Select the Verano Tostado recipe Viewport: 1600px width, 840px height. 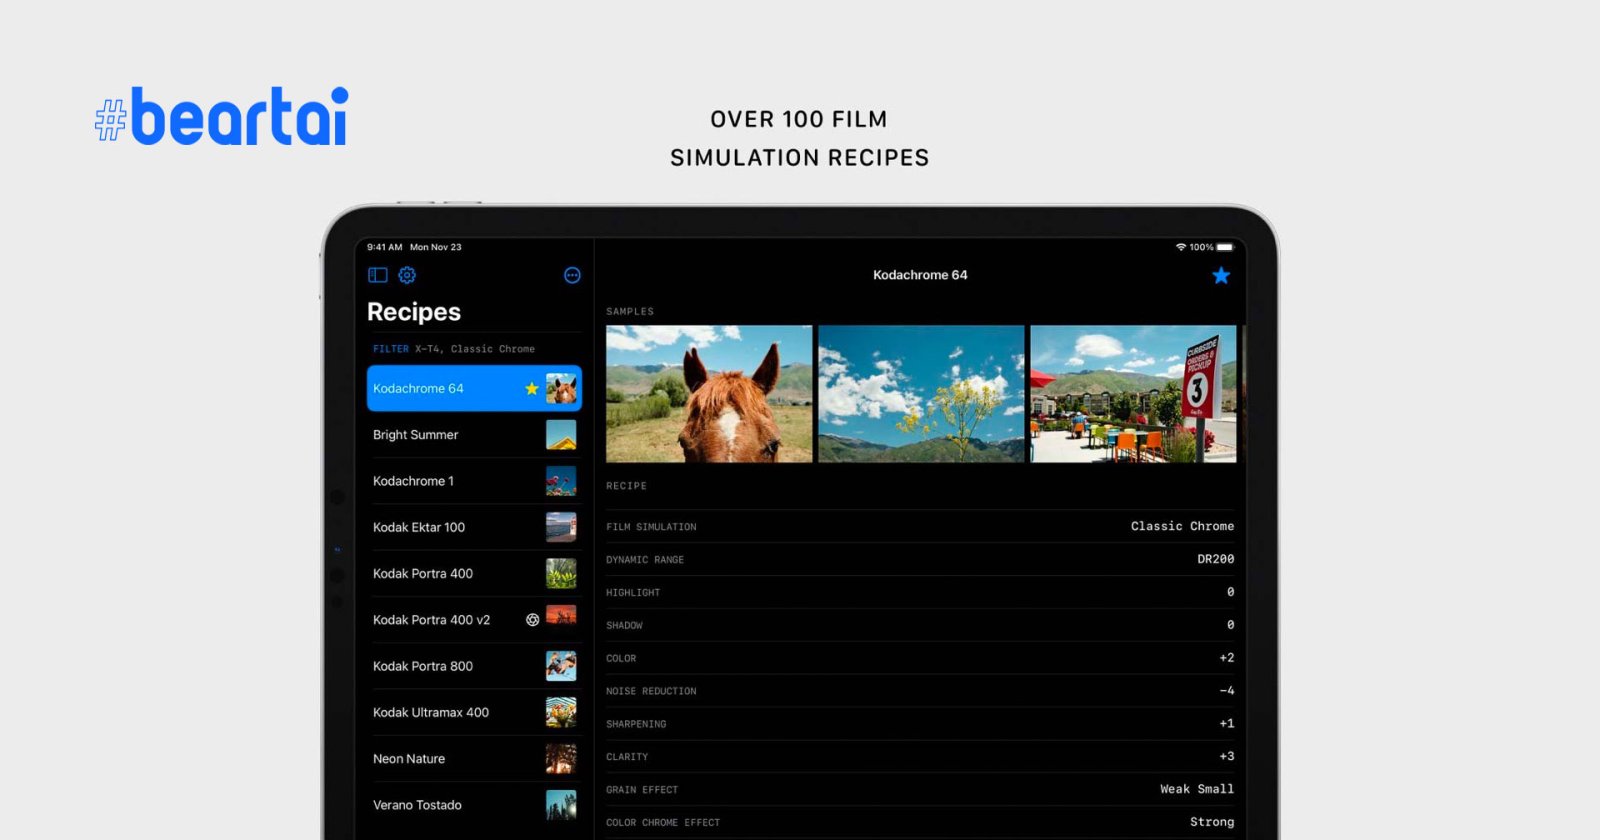point(417,805)
